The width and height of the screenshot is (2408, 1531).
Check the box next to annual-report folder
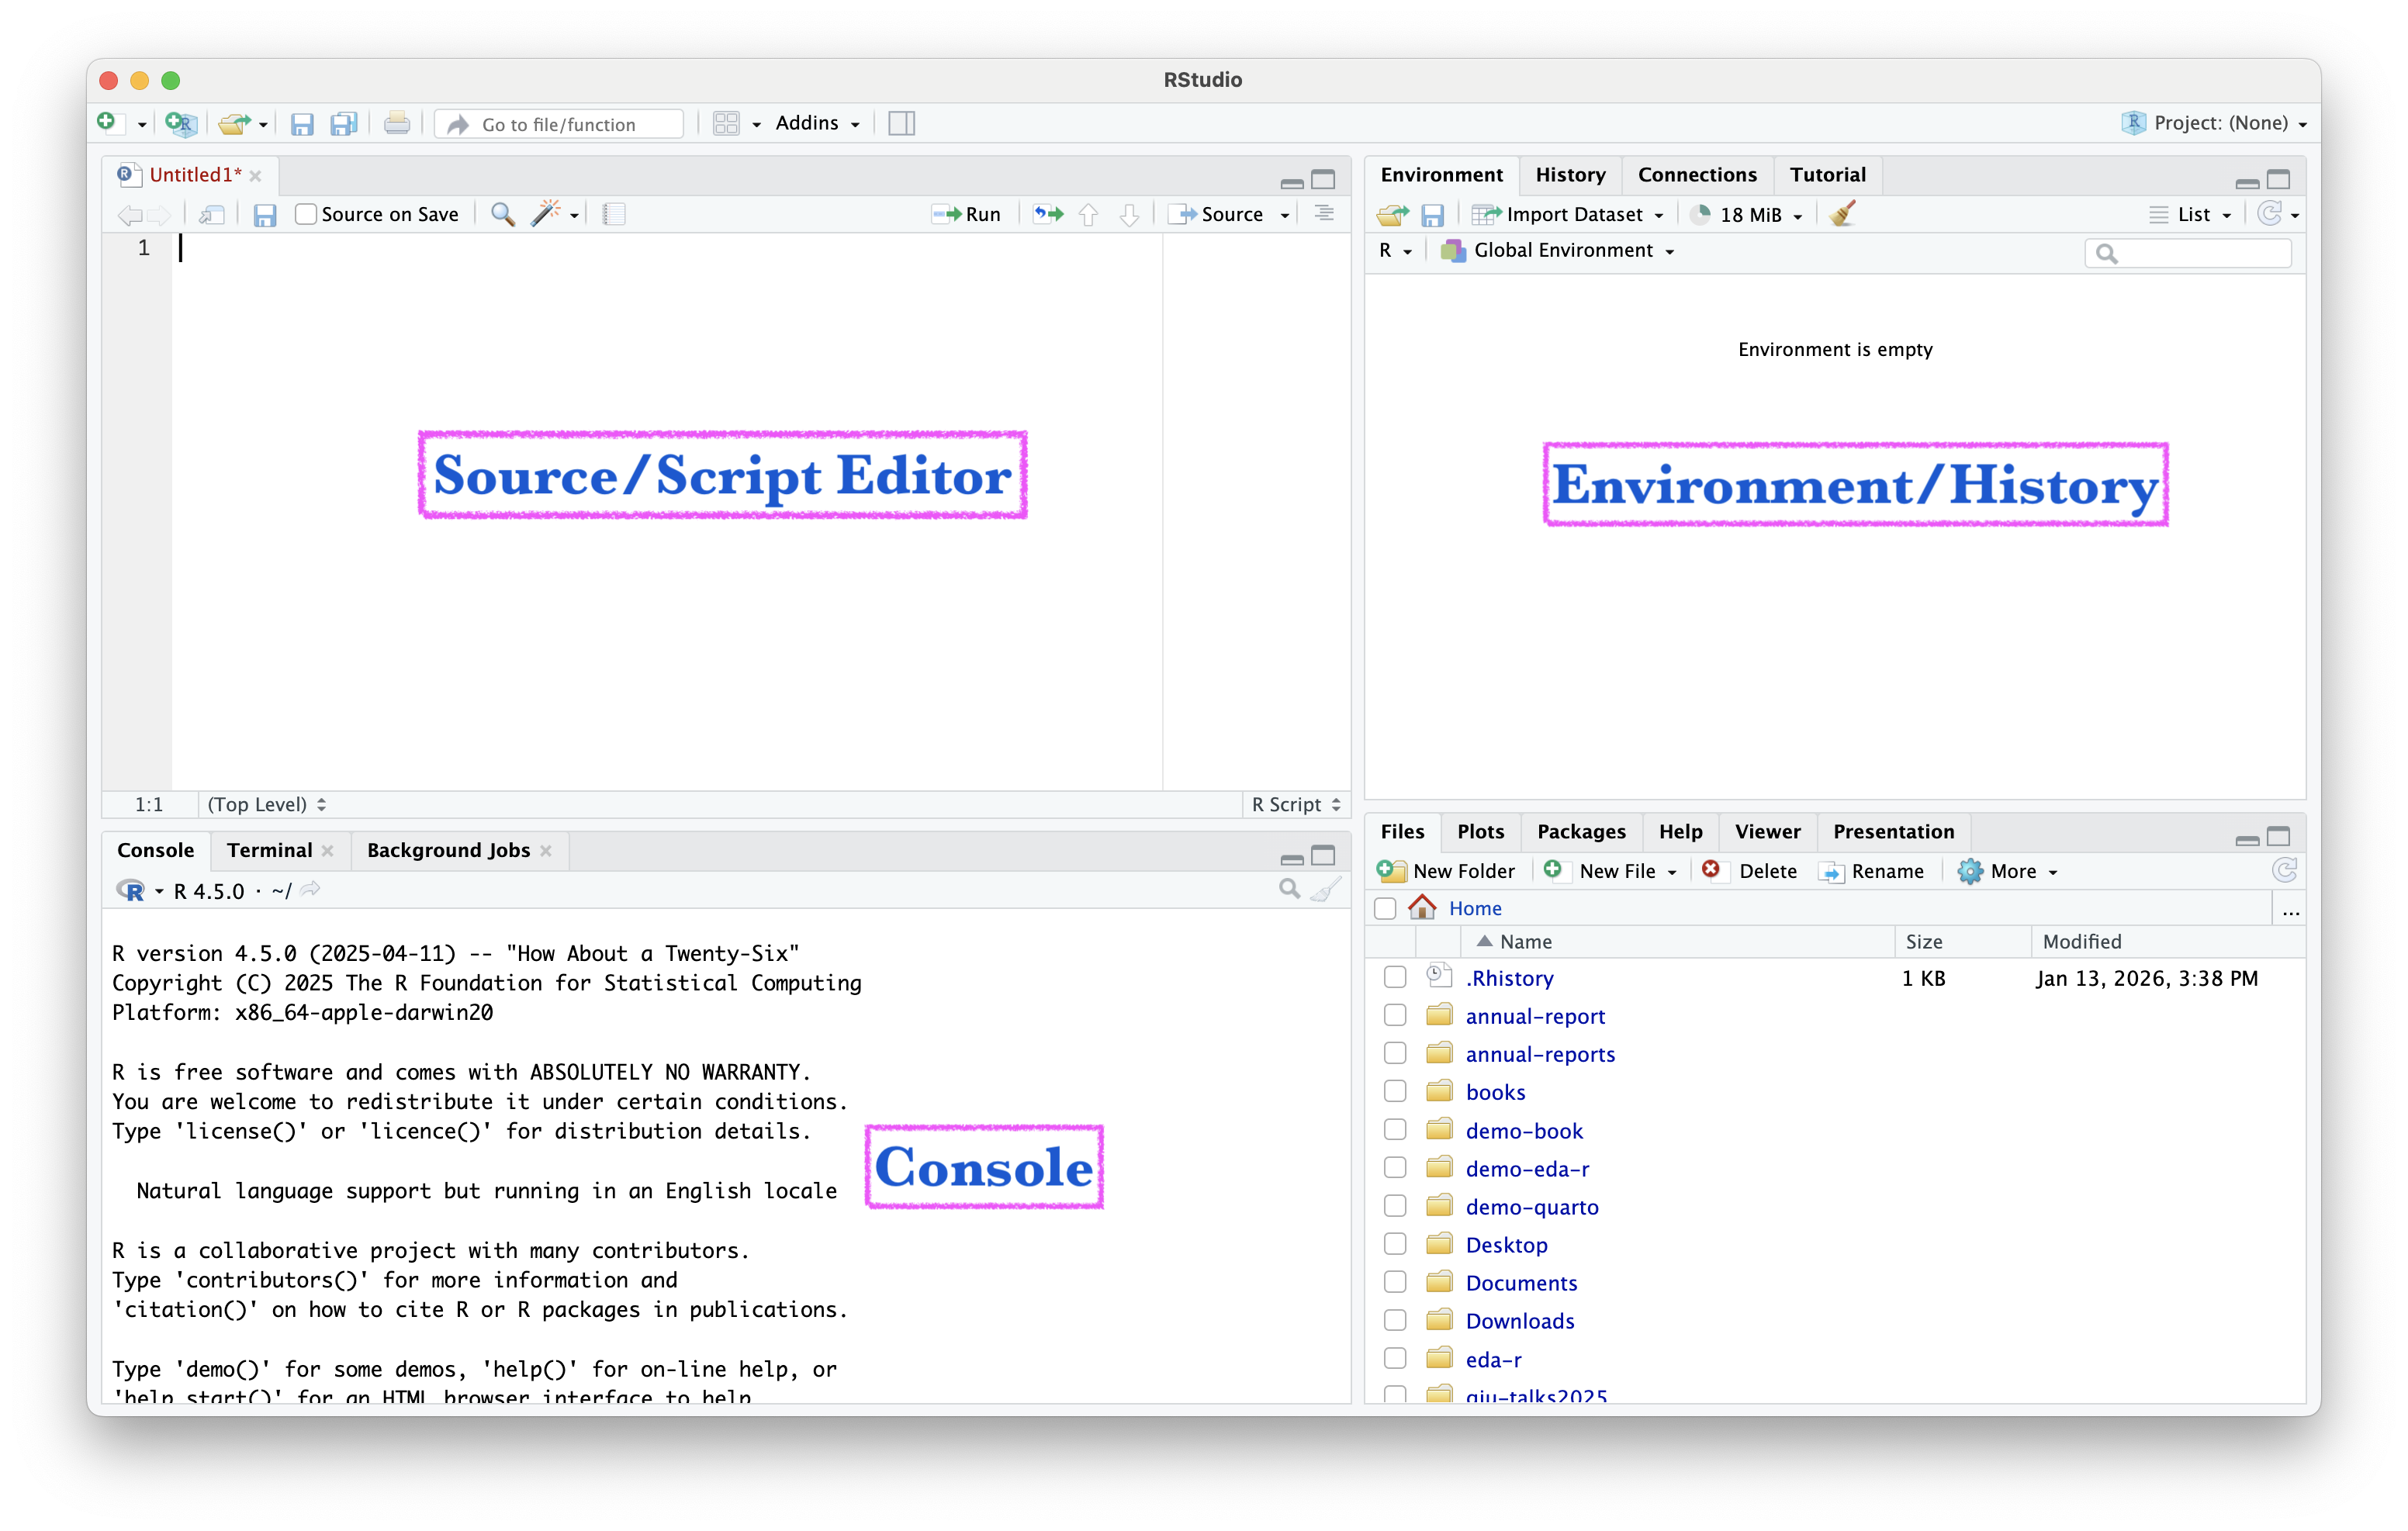click(1394, 1015)
